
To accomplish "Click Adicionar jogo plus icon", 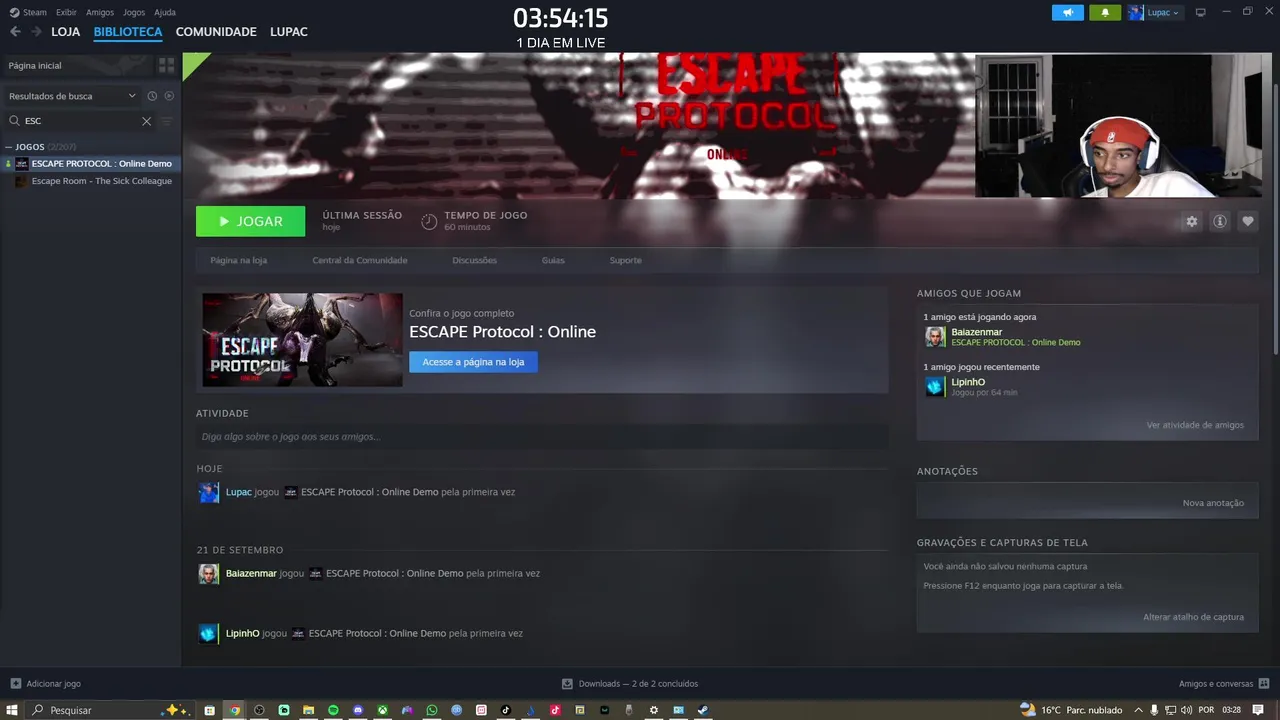I will [15, 684].
